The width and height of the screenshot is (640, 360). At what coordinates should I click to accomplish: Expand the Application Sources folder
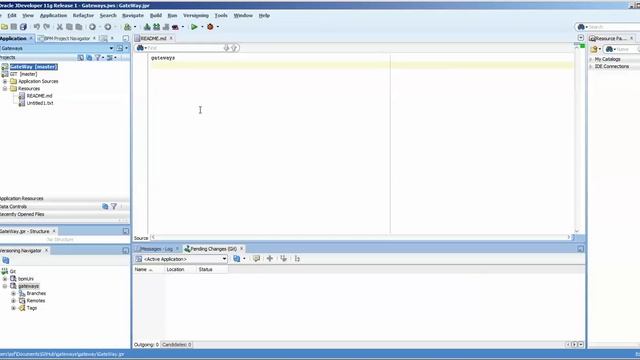(5, 81)
